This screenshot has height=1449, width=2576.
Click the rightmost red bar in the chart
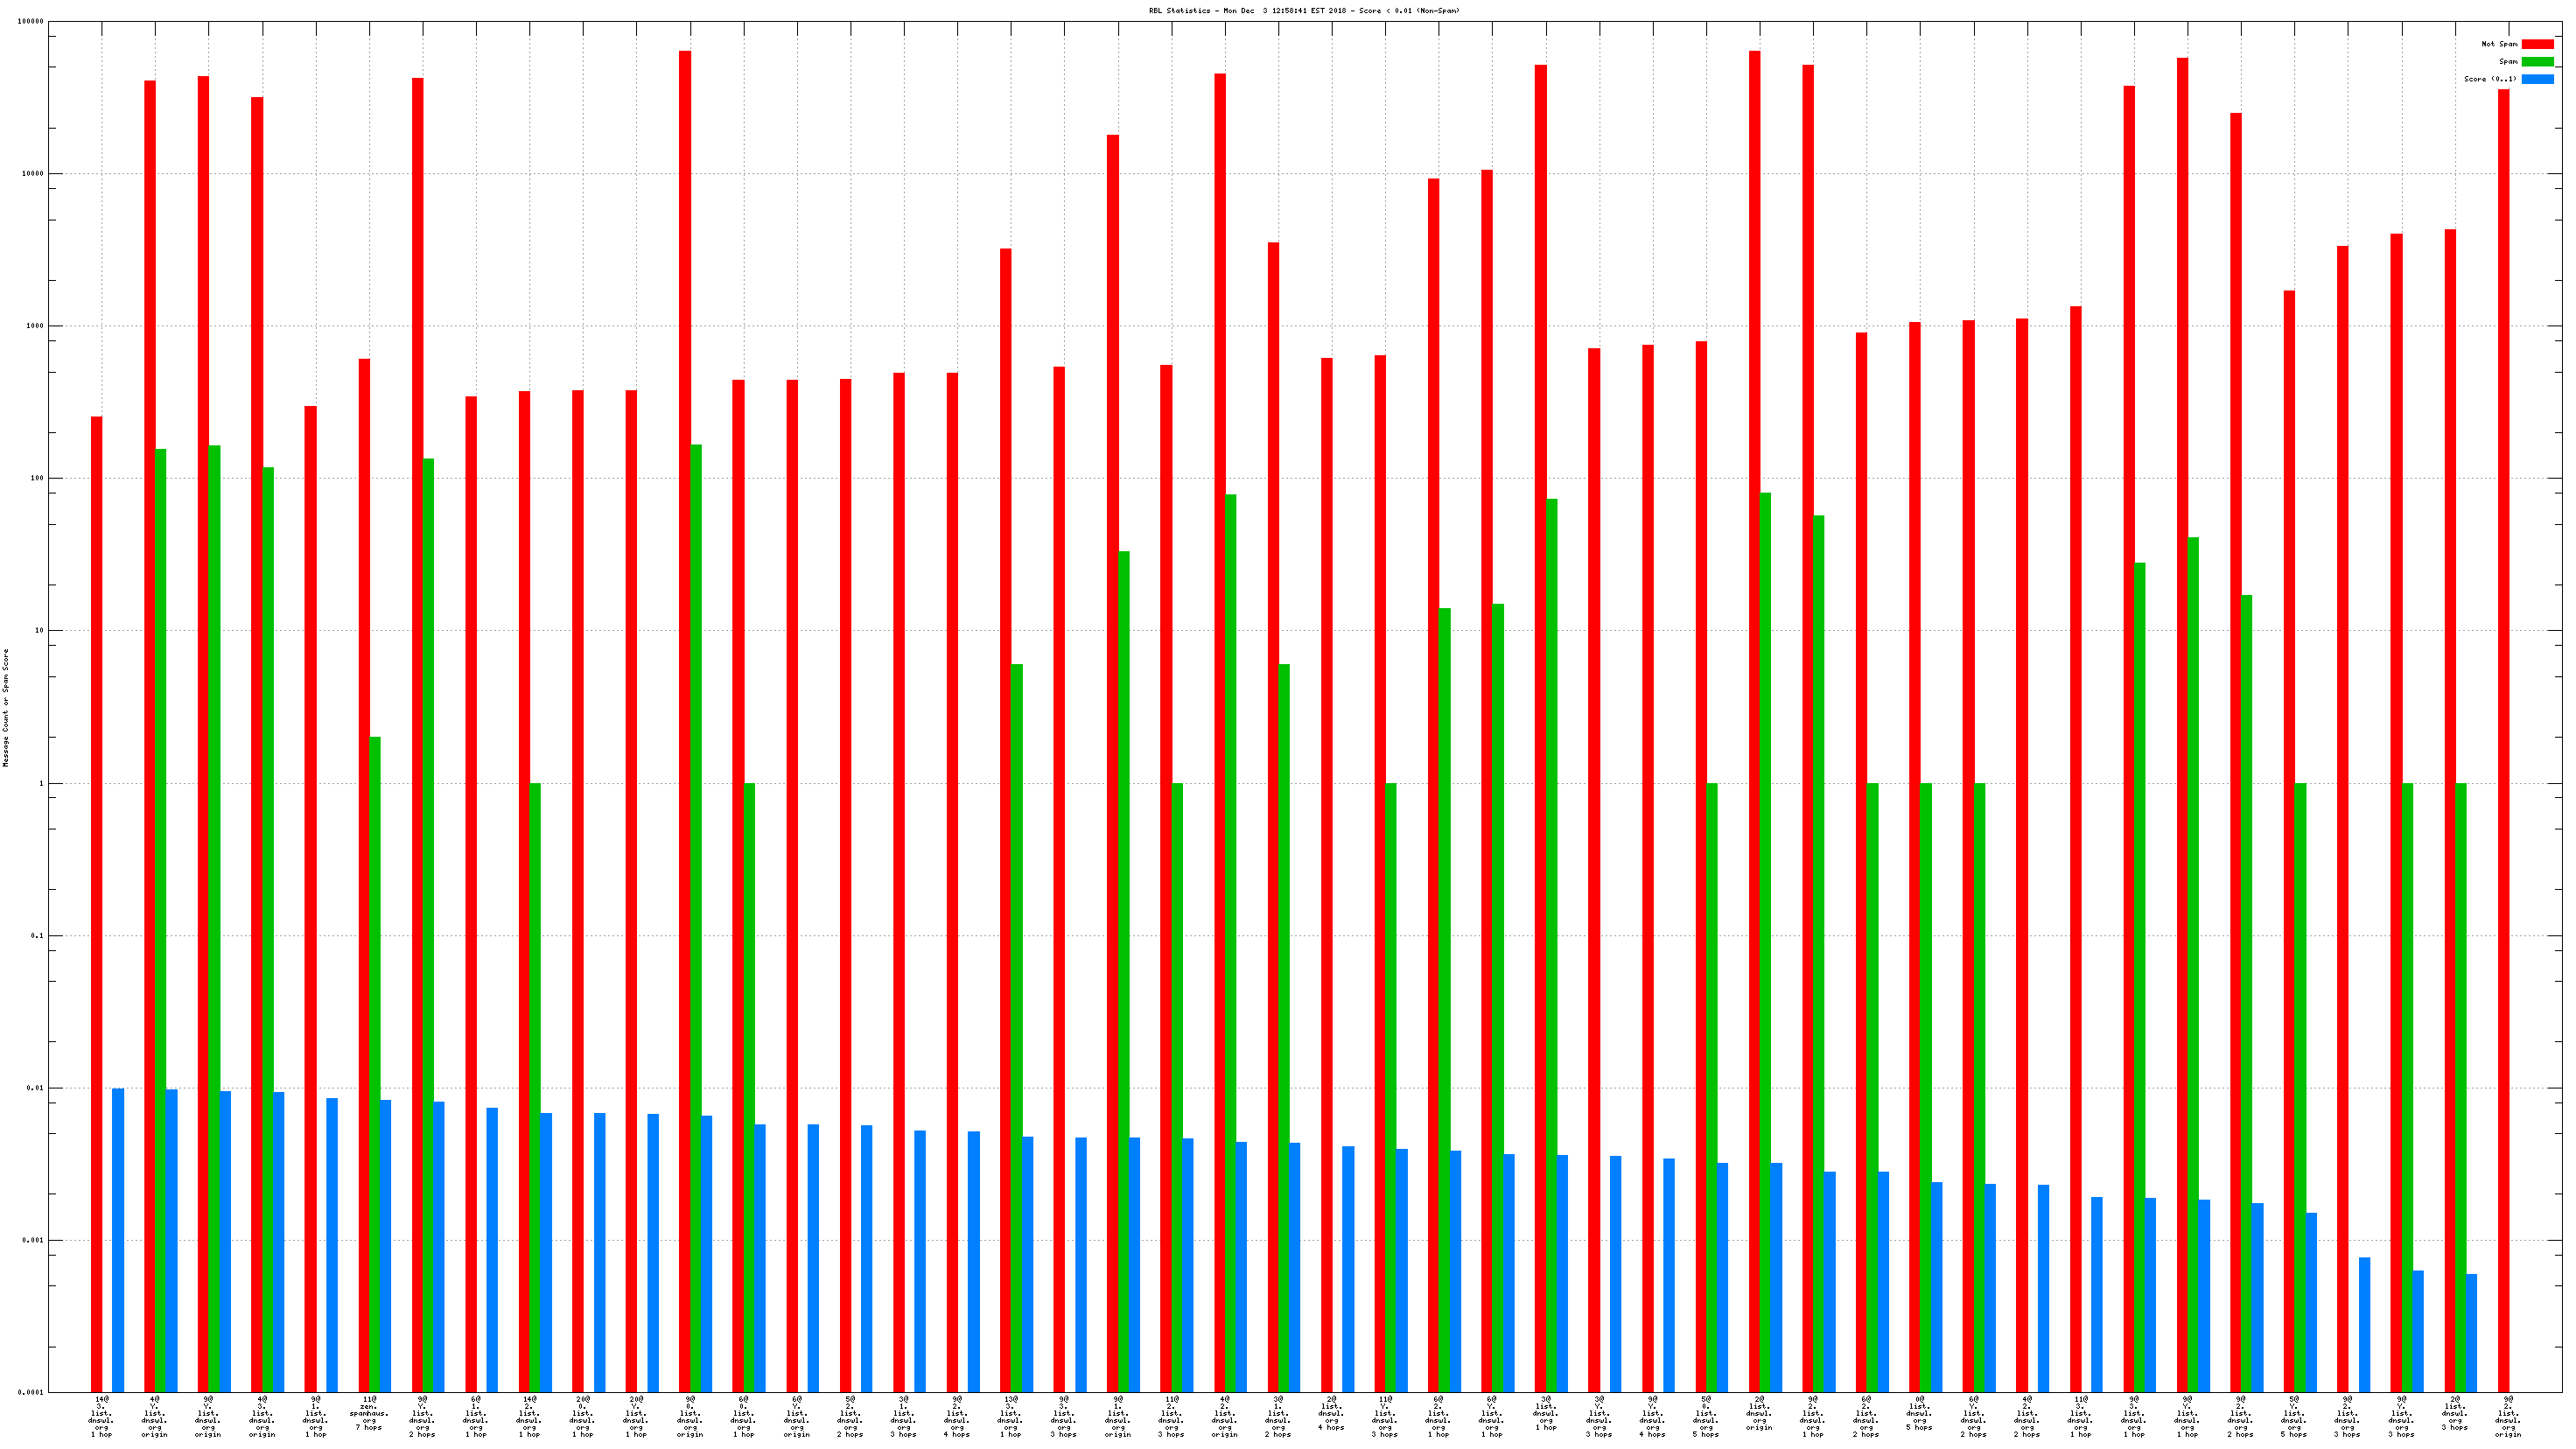coord(2503,740)
